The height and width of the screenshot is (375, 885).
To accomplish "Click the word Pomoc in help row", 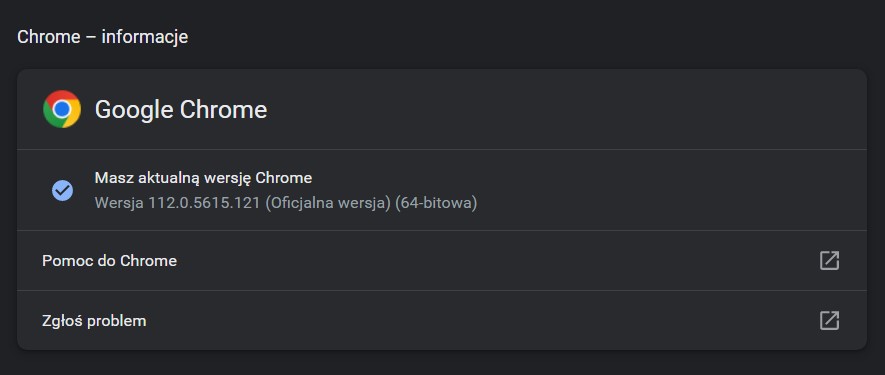I will pos(64,261).
